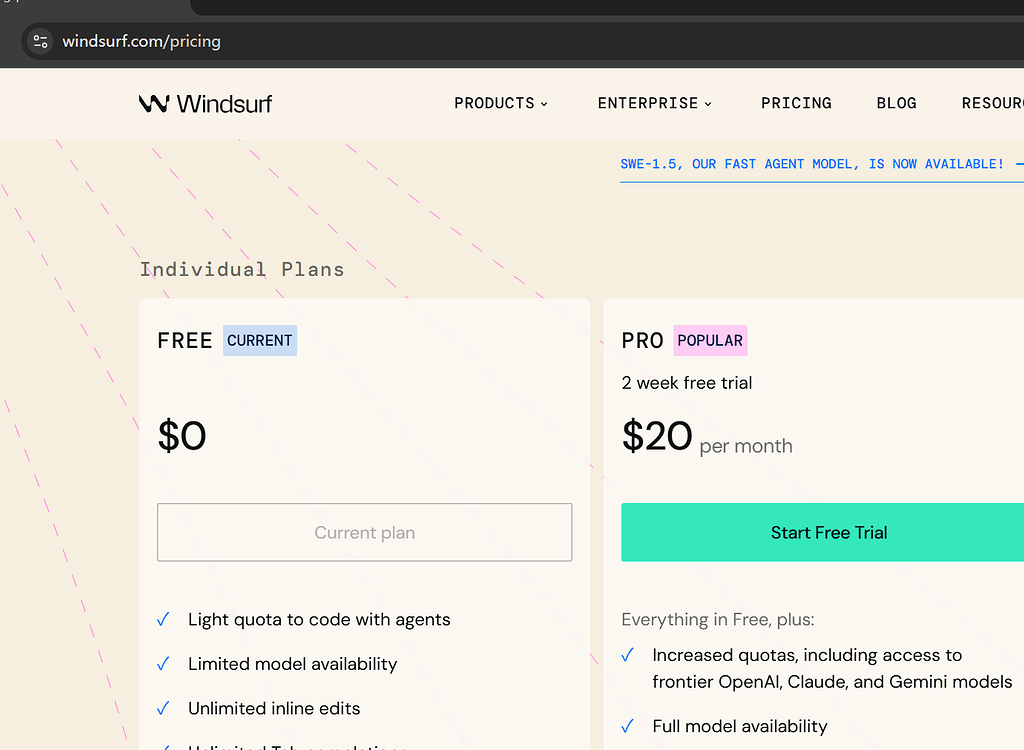
Task: Click 'Light quota to code with agents'
Action: point(319,619)
